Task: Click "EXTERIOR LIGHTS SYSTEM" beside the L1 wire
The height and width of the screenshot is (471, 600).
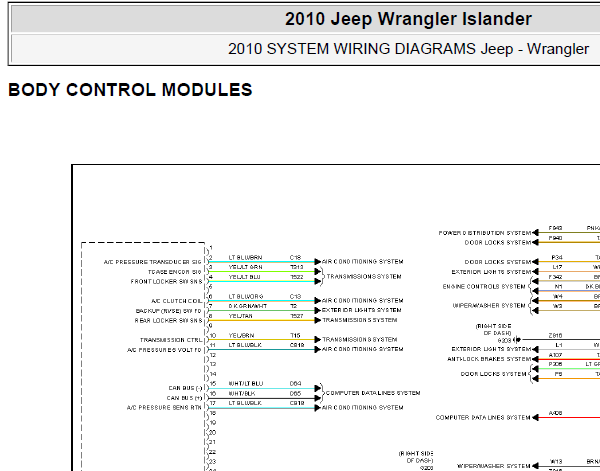Action: [491, 349]
